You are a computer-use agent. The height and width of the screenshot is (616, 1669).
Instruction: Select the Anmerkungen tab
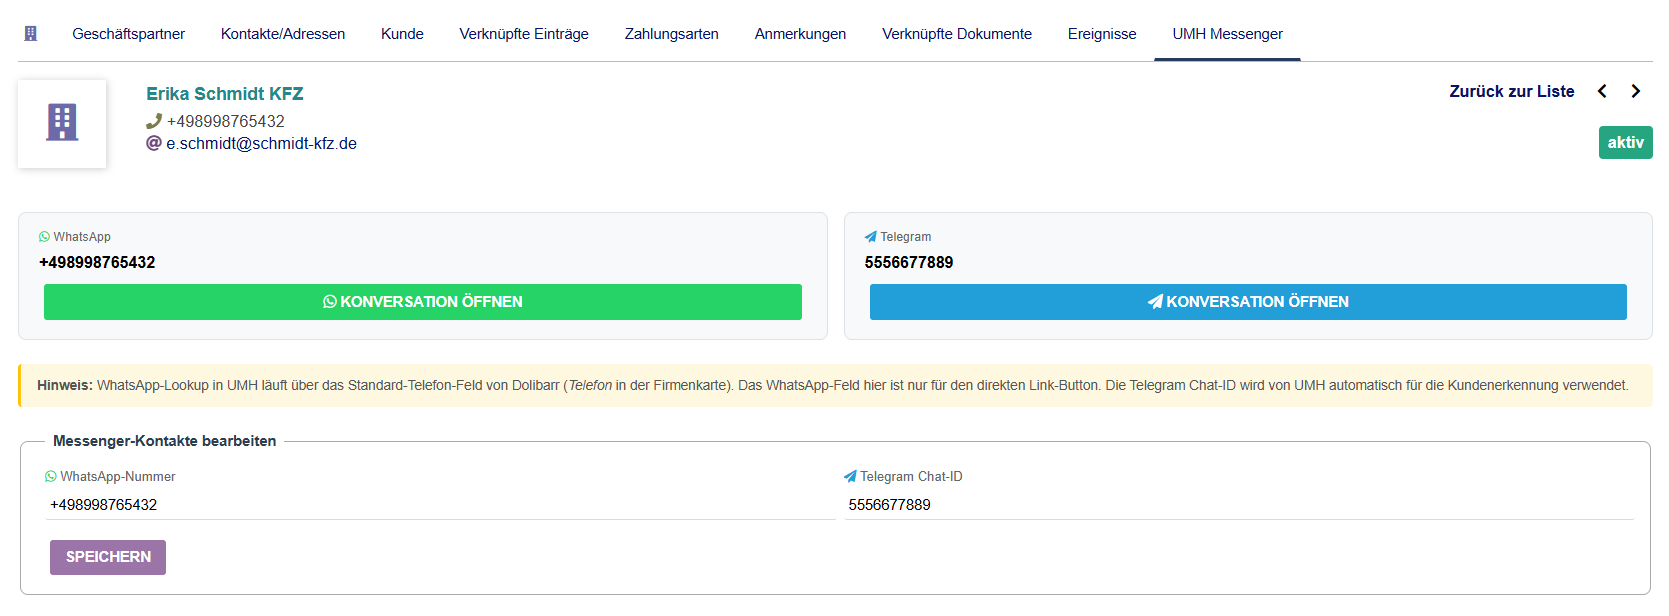click(800, 34)
